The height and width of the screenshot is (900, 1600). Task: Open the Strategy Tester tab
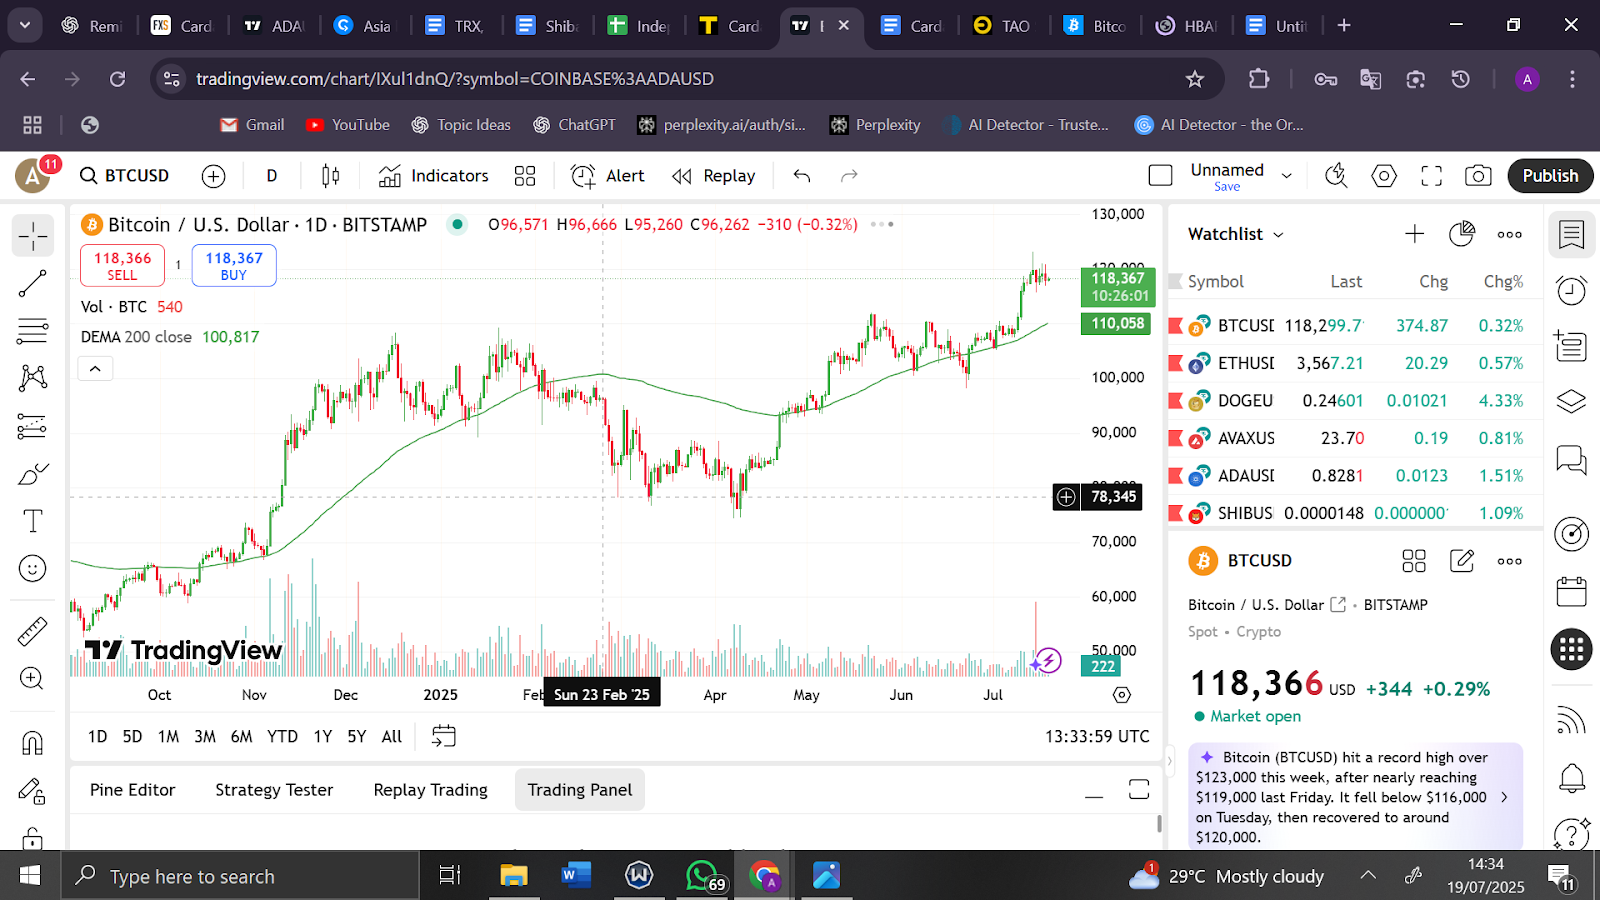[x=274, y=790]
